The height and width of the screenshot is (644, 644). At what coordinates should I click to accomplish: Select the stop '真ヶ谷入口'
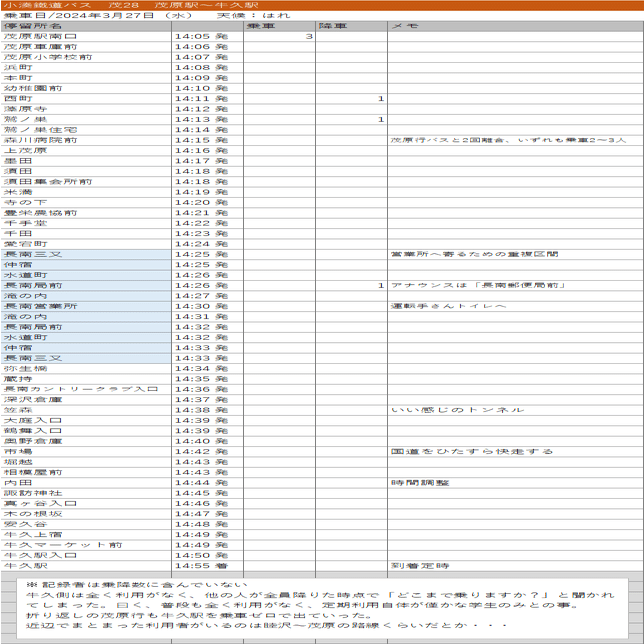point(40,503)
